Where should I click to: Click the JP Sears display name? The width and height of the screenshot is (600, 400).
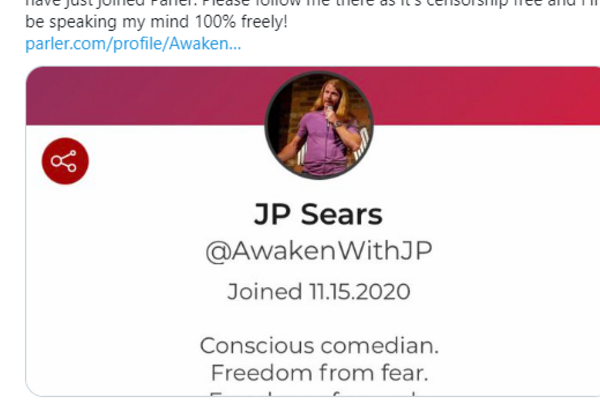pyautogui.click(x=318, y=214)
